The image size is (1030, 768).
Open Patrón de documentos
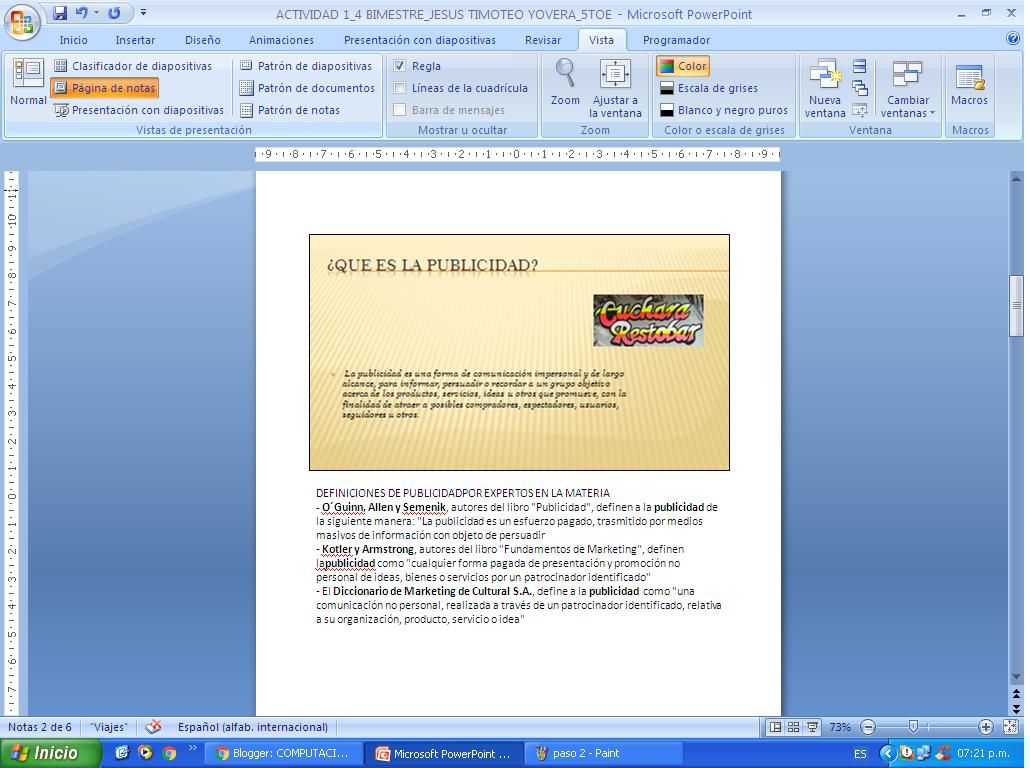click(x=307, y=87)
